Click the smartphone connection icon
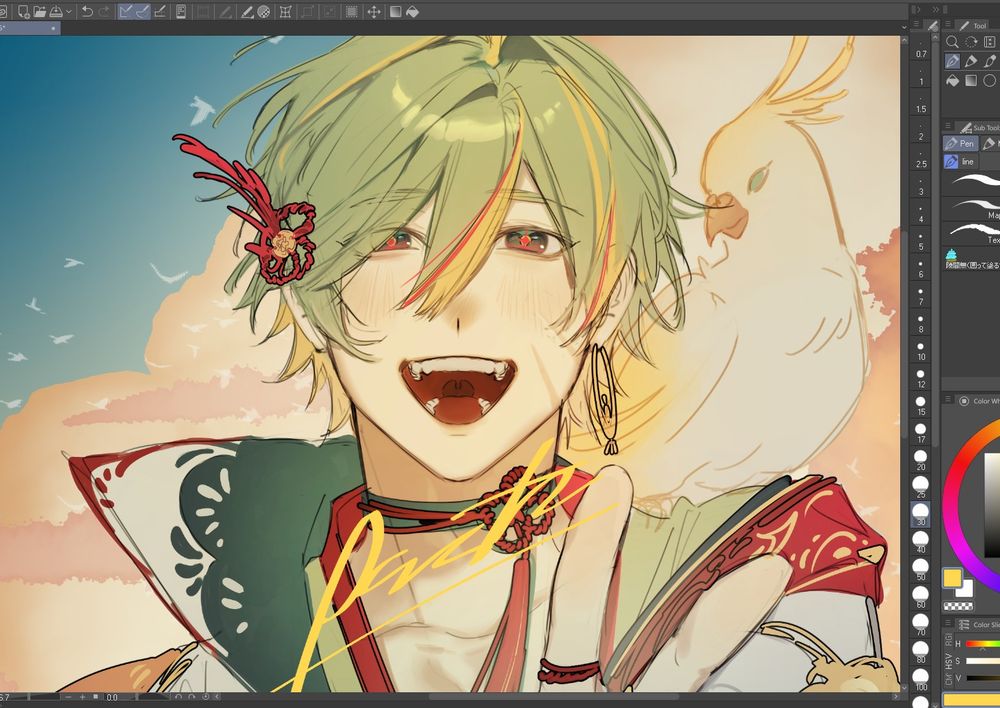 tap(181, 11)
